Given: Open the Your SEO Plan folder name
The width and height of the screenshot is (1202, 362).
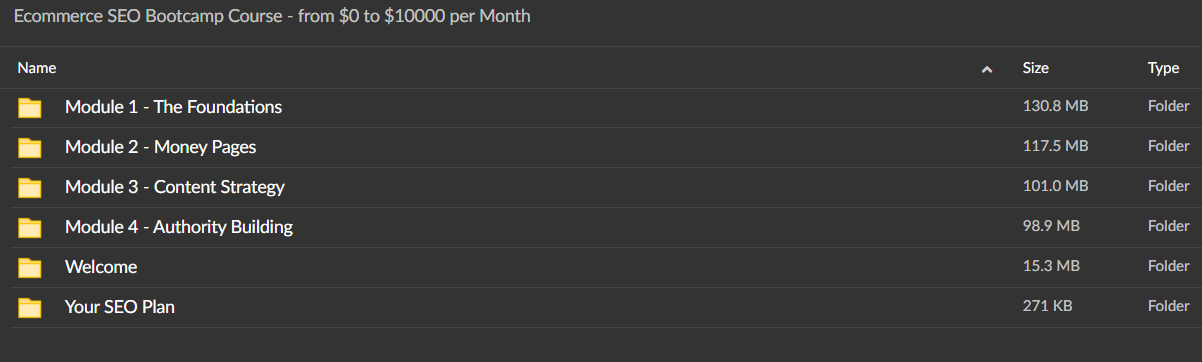Looking at the screenshot, I should (x=120, y=307).
